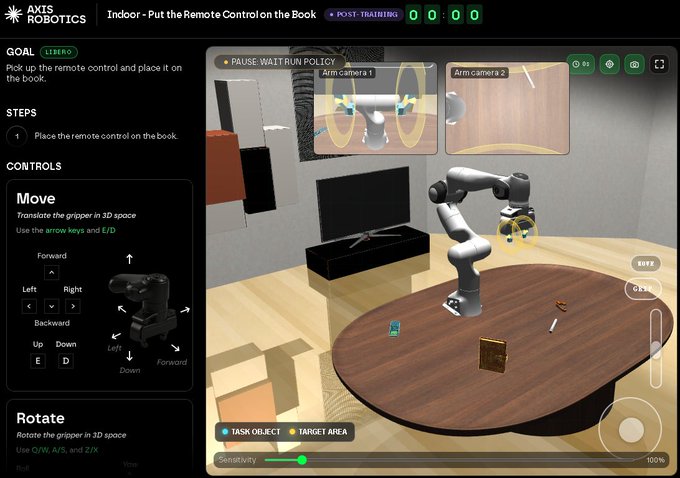Click the D key for Down

[x=66, y=361]
